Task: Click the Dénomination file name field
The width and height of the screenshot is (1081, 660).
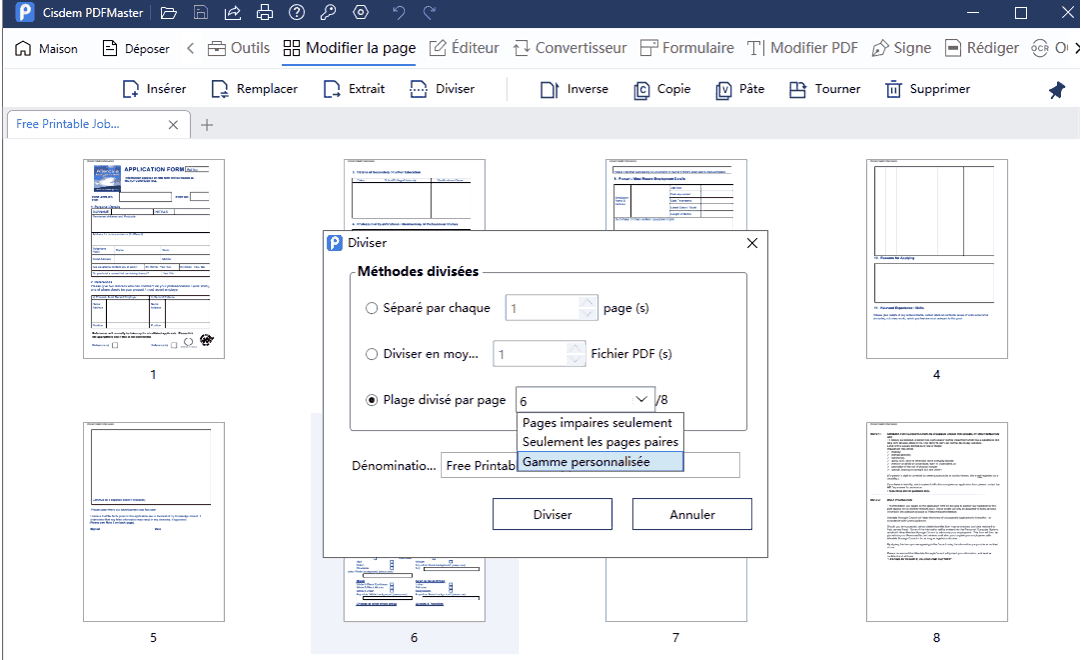Action: pyautogui.click(x=590, y=466)
